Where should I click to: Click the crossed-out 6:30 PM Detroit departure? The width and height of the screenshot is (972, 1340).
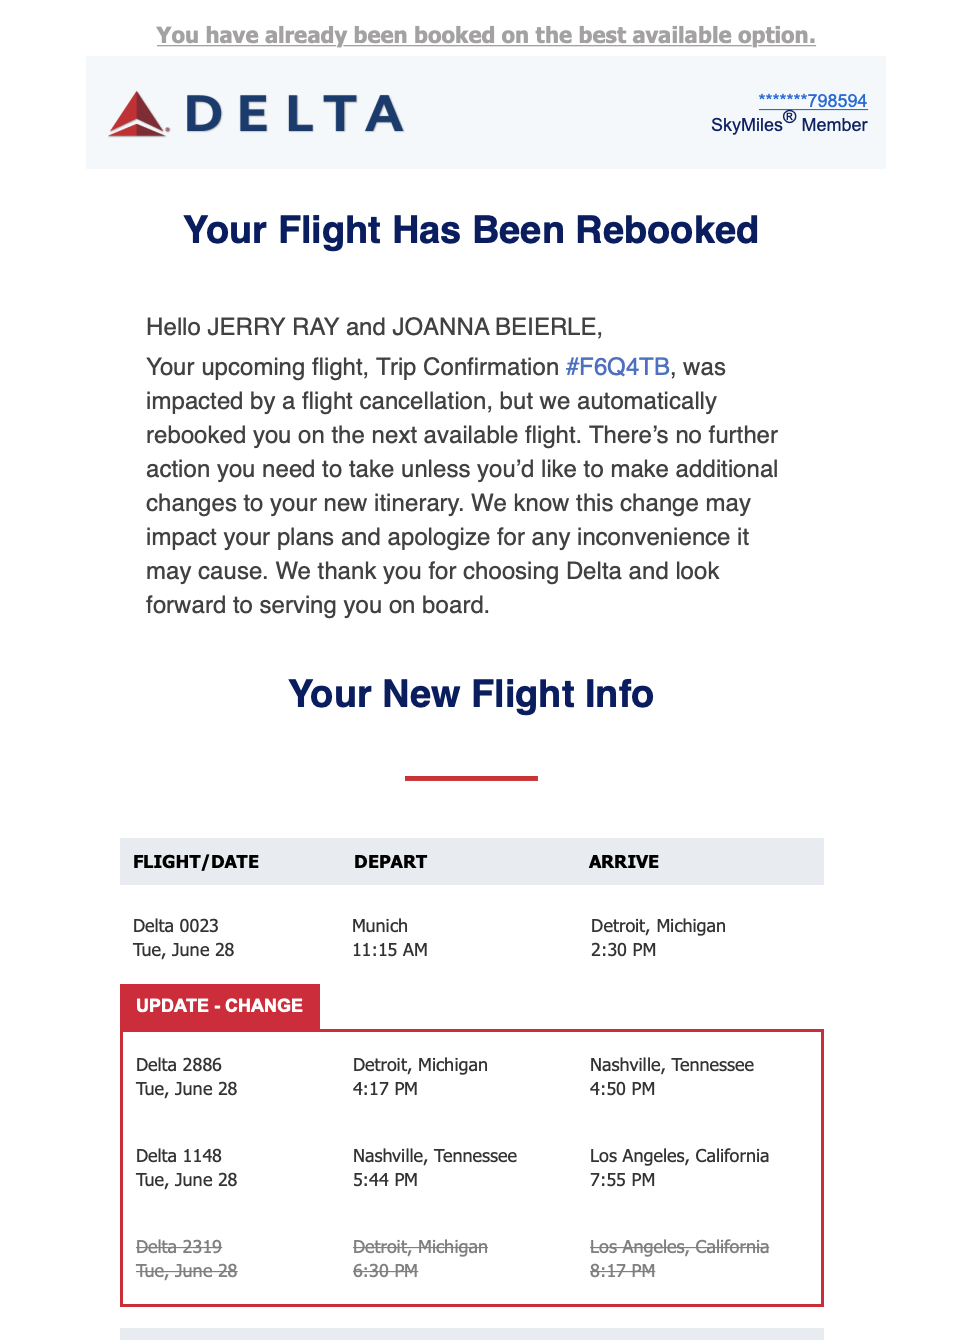click(420, 1259)
